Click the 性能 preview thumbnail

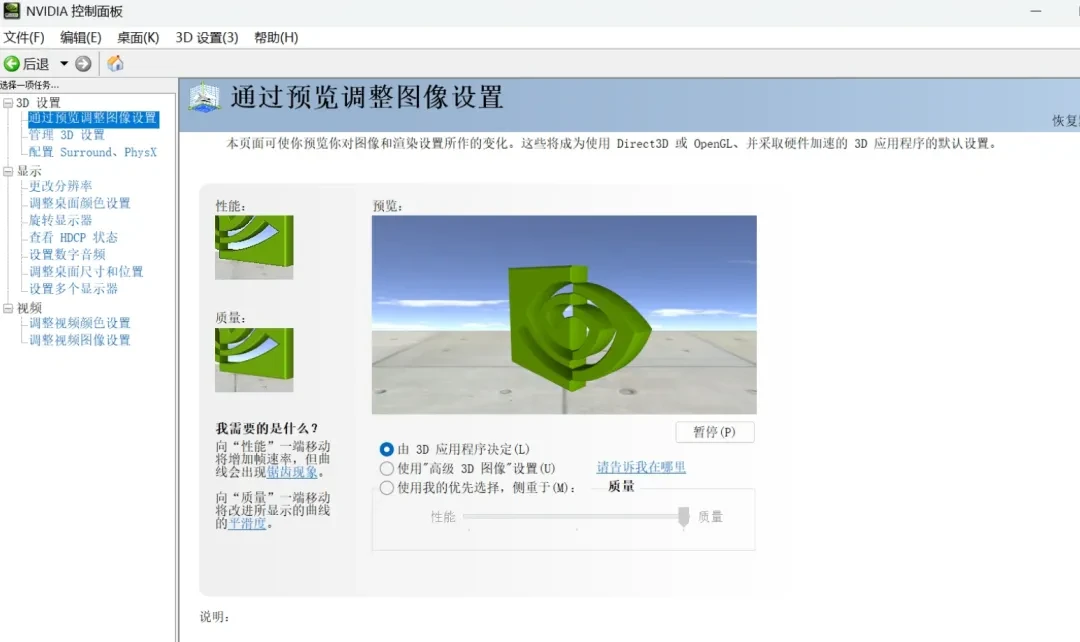(254, 247)
